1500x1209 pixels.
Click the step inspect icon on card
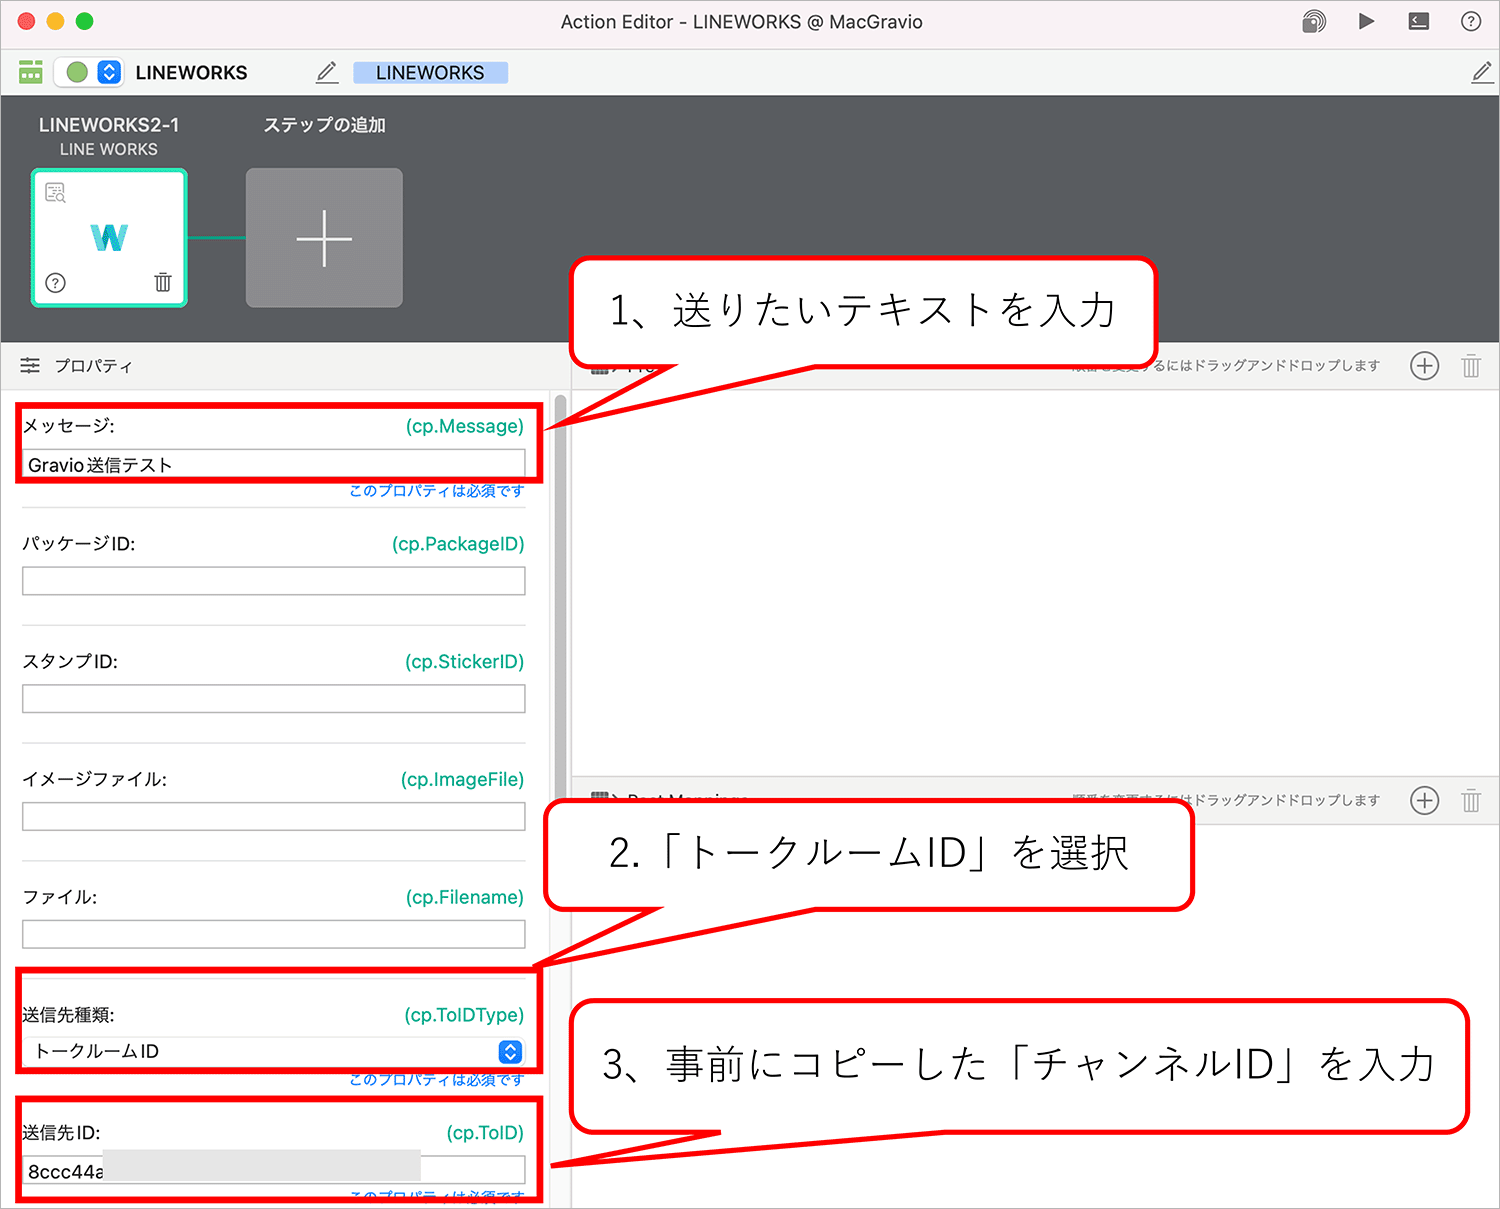pyautogui.click(x=56, y=192)
